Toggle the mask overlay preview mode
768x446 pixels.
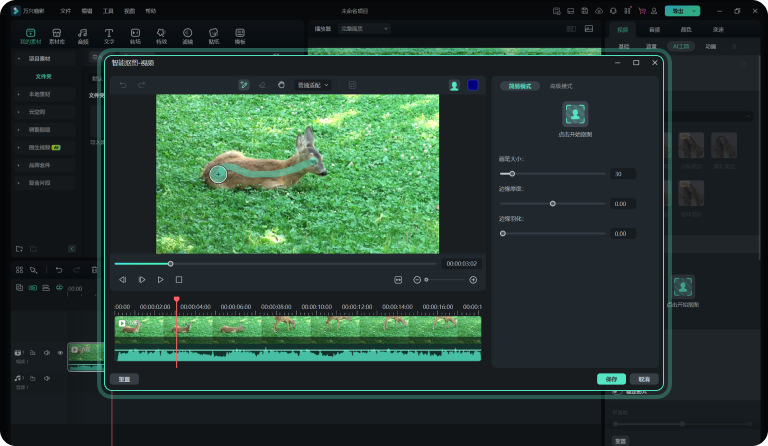tap(454, 85)
